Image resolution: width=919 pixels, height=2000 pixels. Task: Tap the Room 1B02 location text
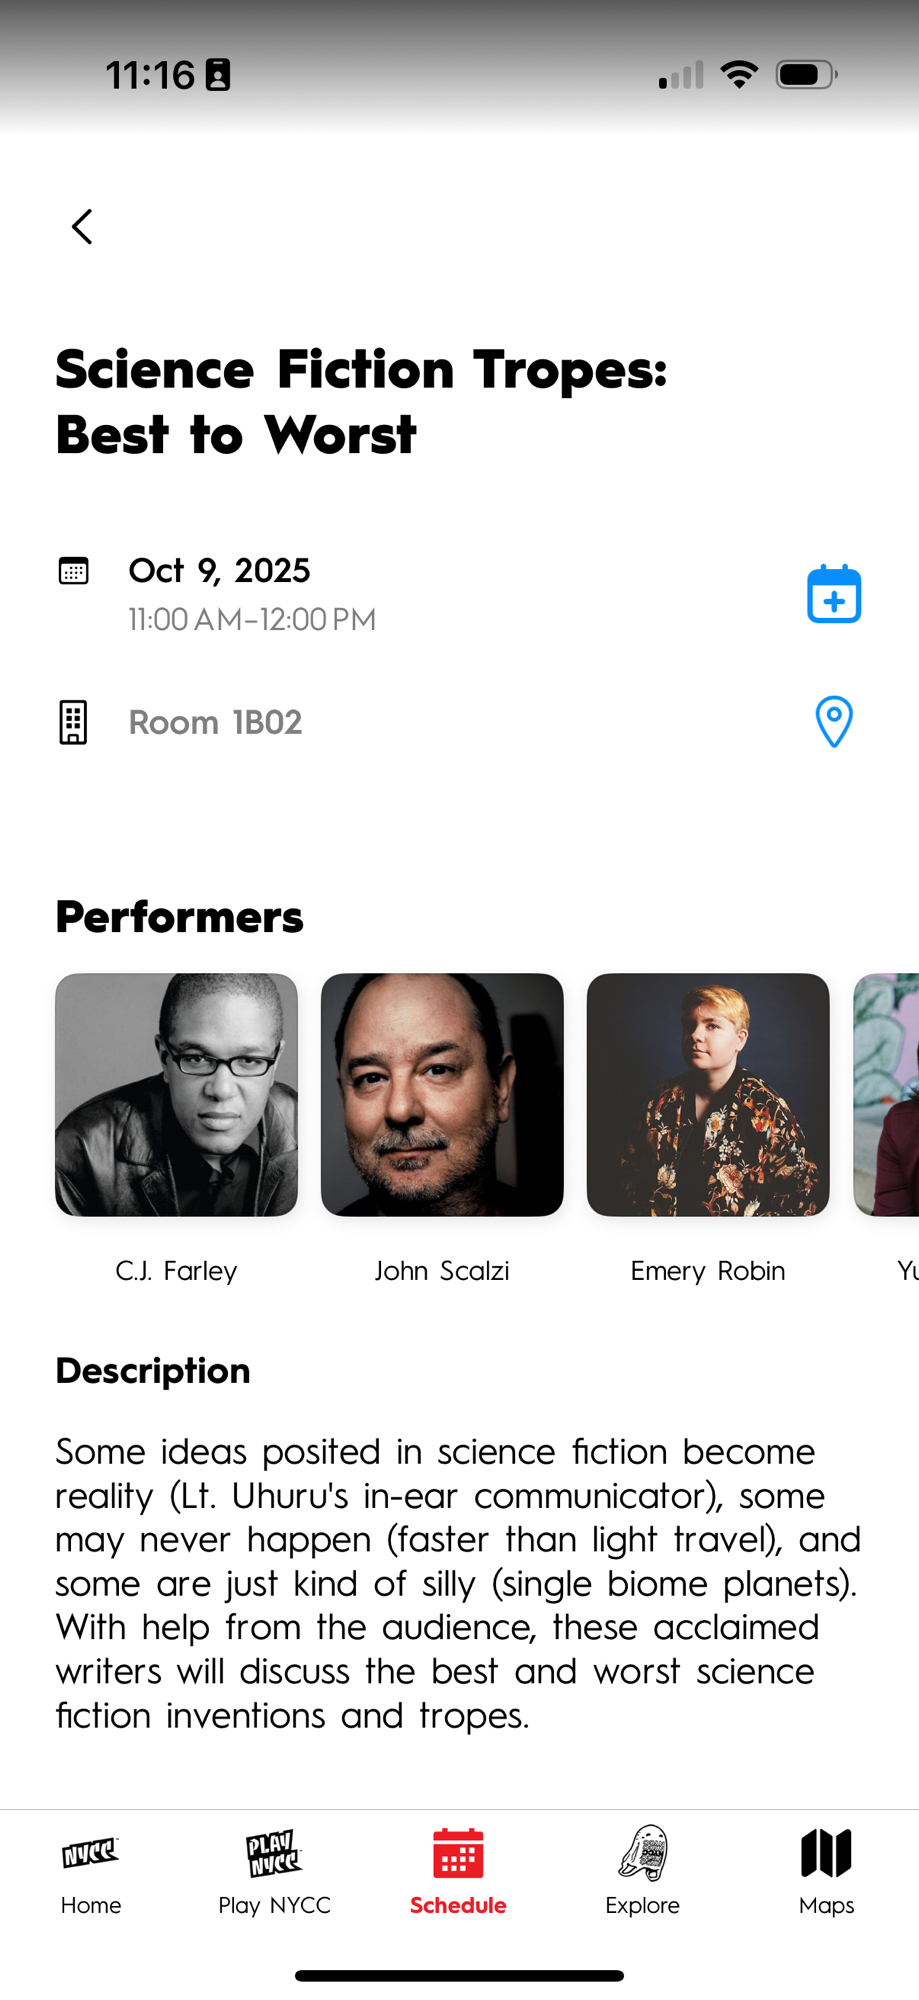[x=215, y=722]
